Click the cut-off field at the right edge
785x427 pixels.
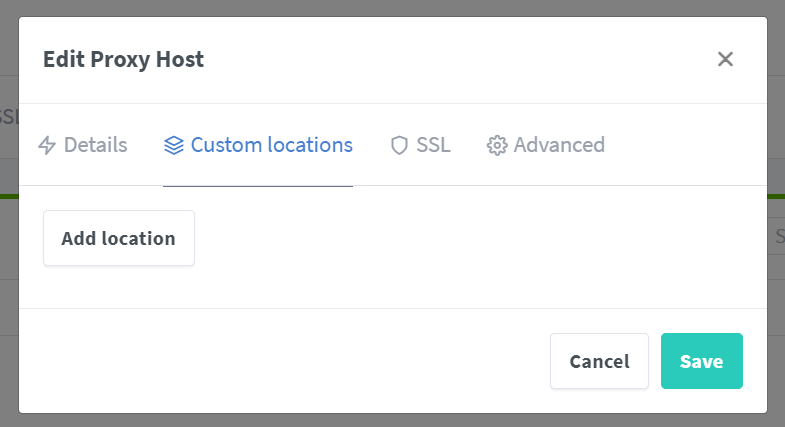(776, 238)
